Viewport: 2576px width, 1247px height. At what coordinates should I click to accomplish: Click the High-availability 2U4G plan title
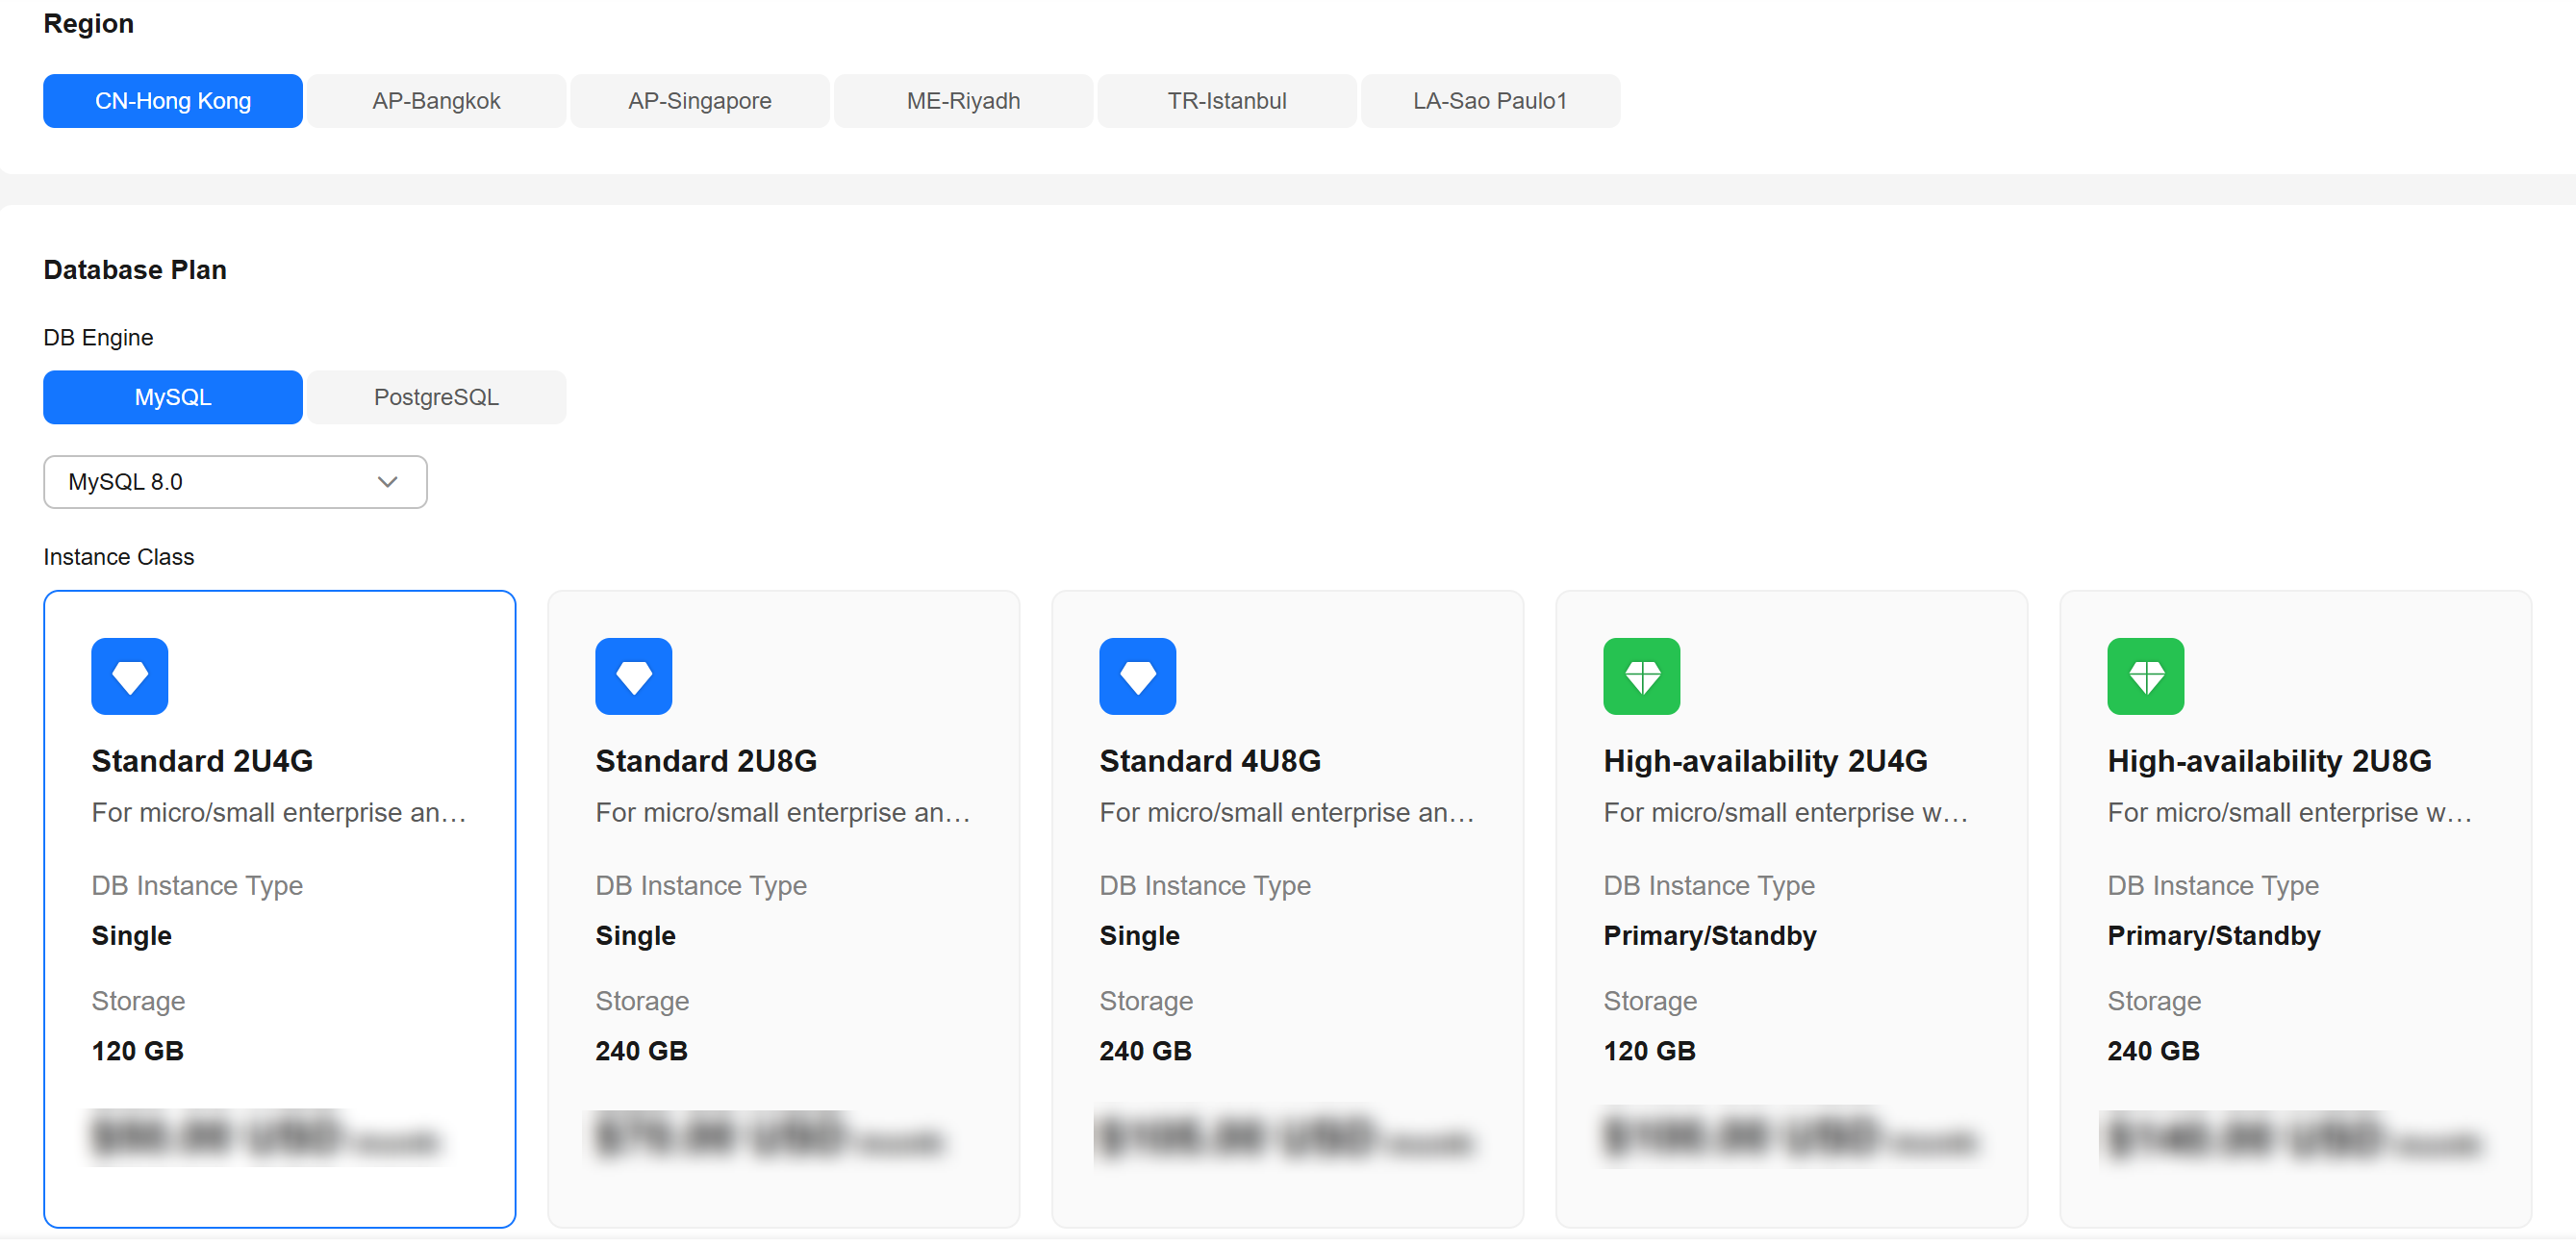coord(1765,762)
